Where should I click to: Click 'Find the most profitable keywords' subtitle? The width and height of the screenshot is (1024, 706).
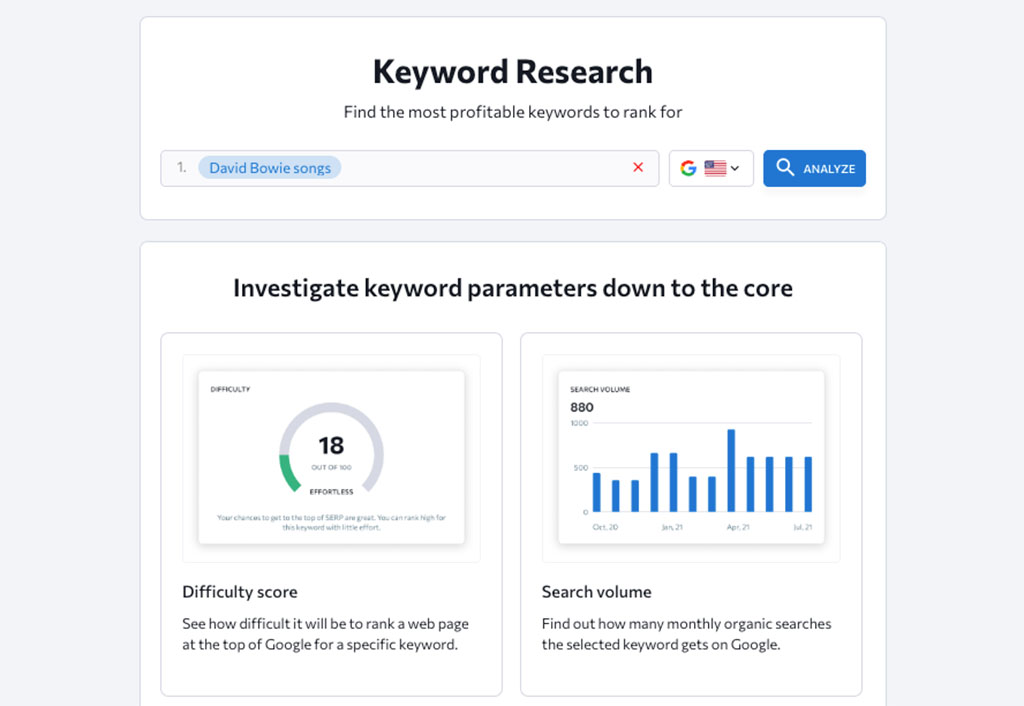(513, 112)
